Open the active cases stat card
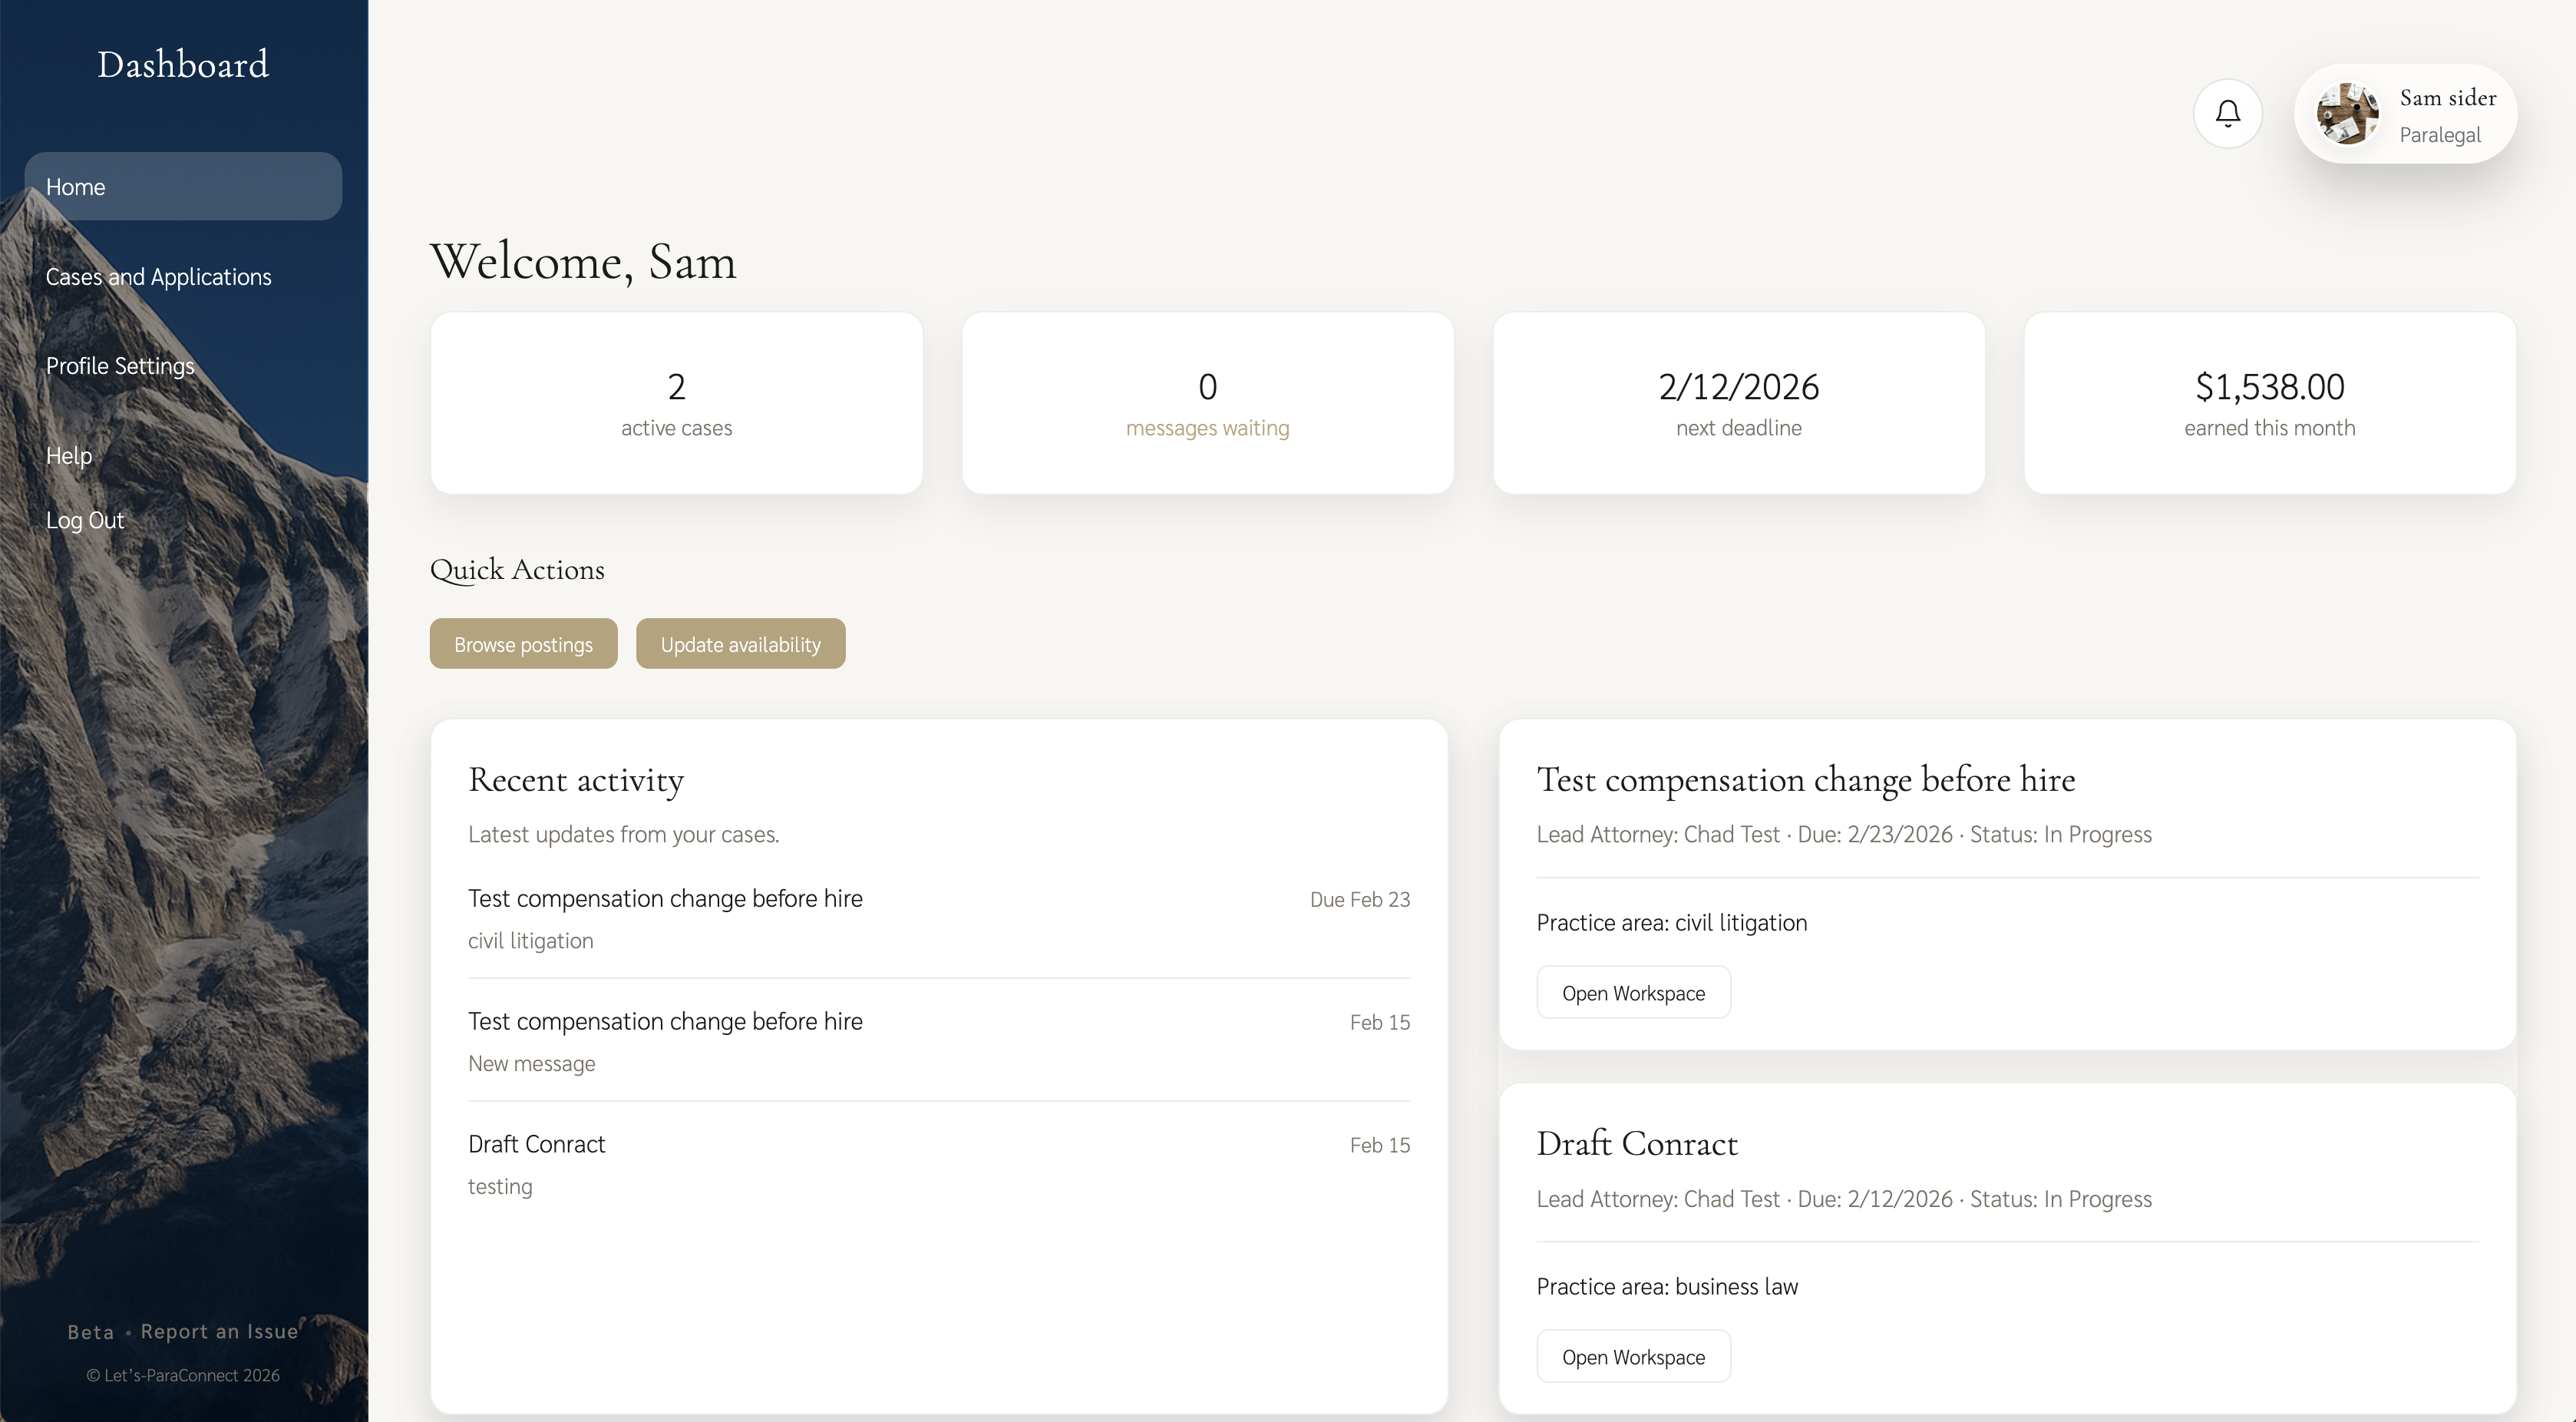 (676, 404)
